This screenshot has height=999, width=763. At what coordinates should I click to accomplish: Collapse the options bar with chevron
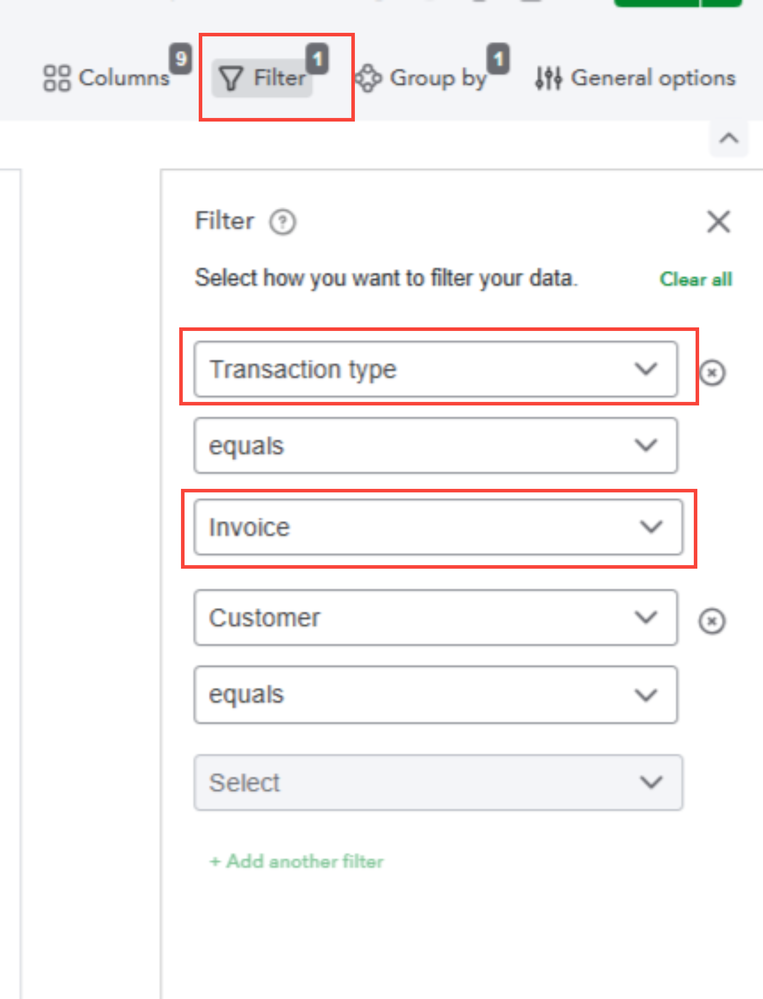[729, 139]
